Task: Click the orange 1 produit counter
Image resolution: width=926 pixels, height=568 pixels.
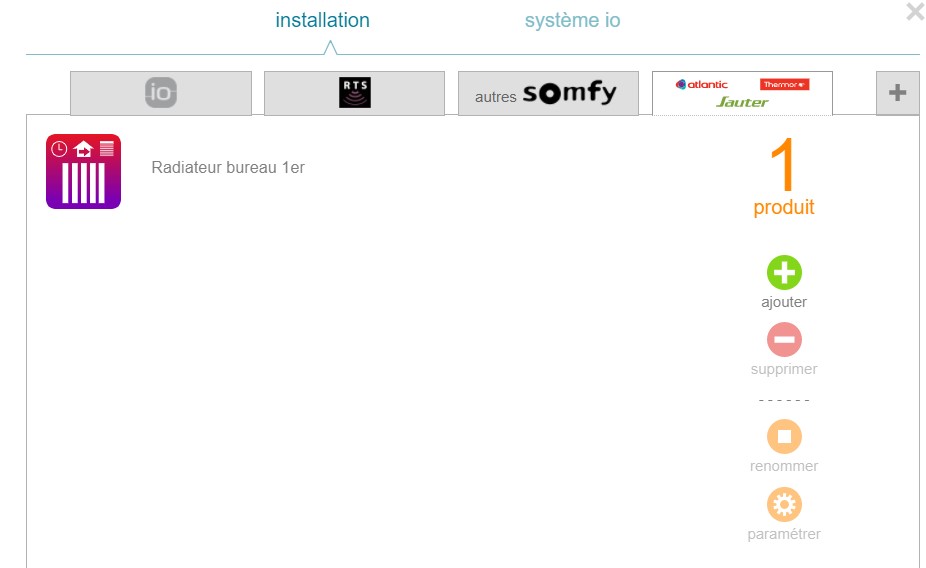Action: 784,178
